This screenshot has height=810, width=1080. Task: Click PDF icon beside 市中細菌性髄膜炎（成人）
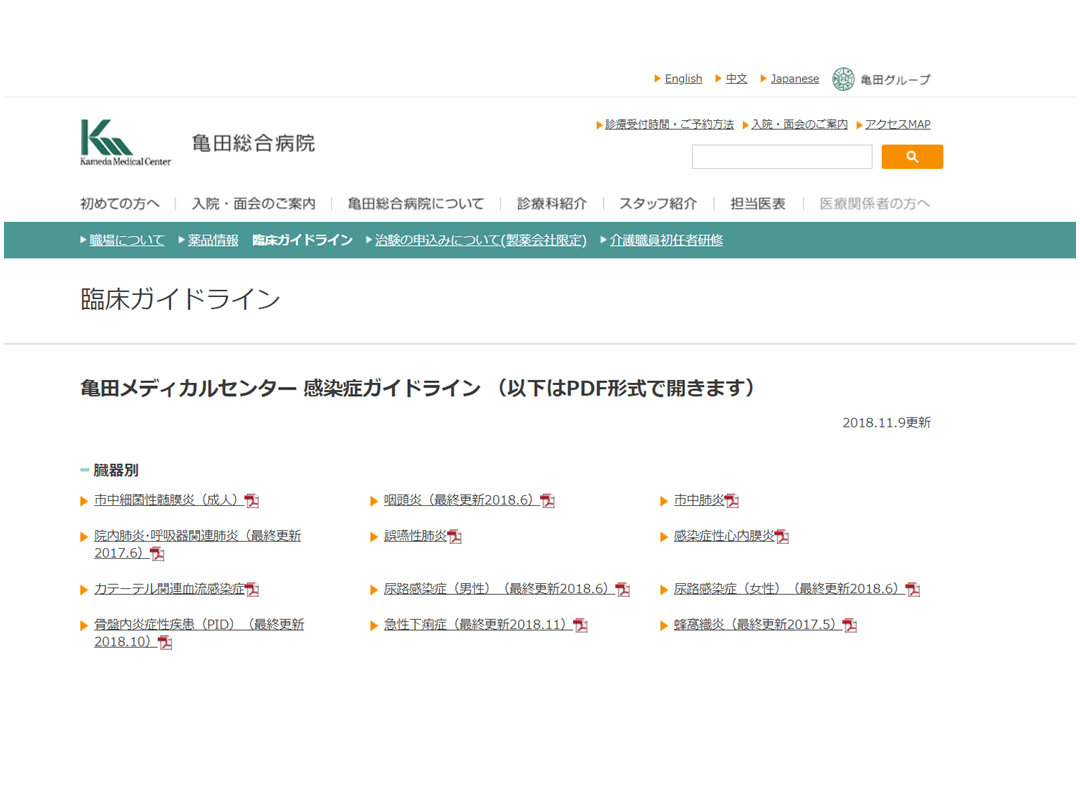(x=252, y=501)
